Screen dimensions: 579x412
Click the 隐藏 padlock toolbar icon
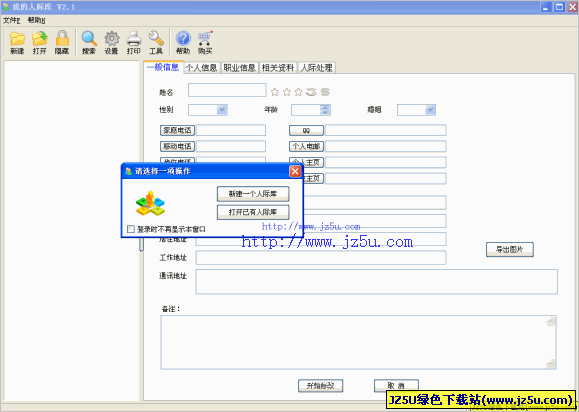(x=62, y=38)
